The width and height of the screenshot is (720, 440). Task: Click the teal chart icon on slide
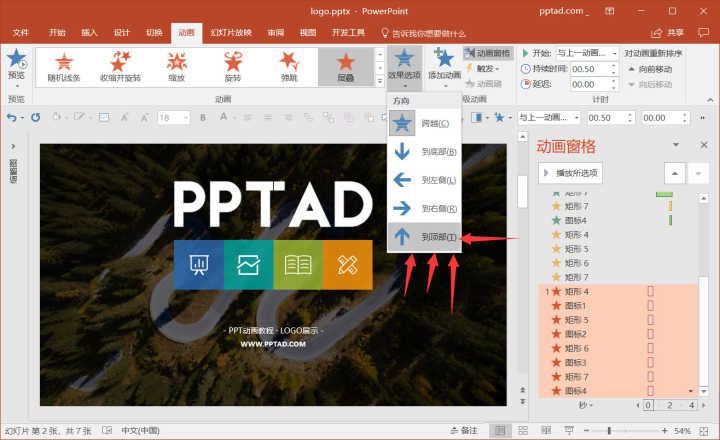pyautogui.click(x=248, y=265)
